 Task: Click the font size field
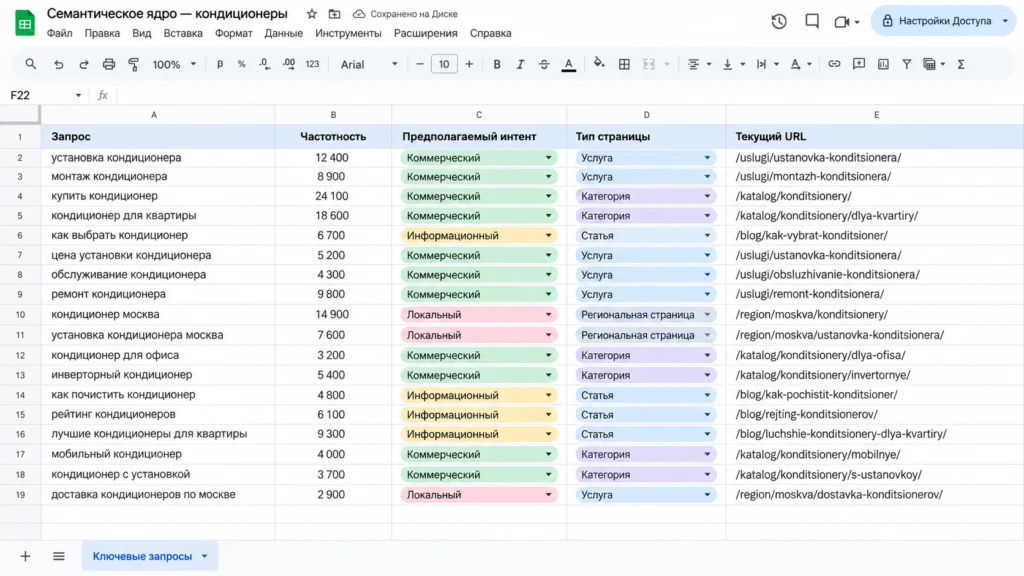click(x=444, y=64)
